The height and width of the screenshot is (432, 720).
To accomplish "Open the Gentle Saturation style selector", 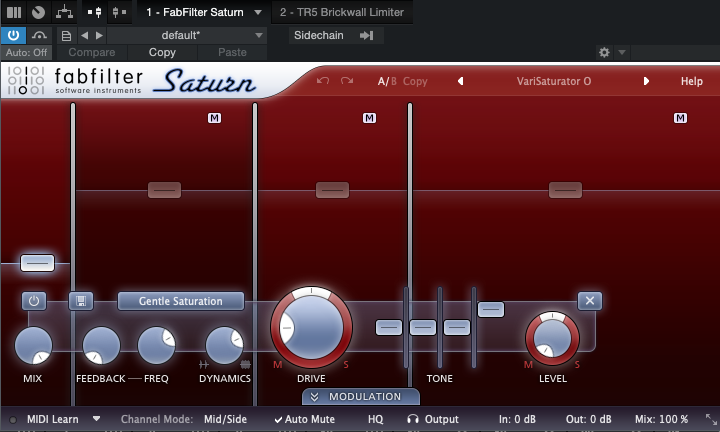I will coord(181,301).
